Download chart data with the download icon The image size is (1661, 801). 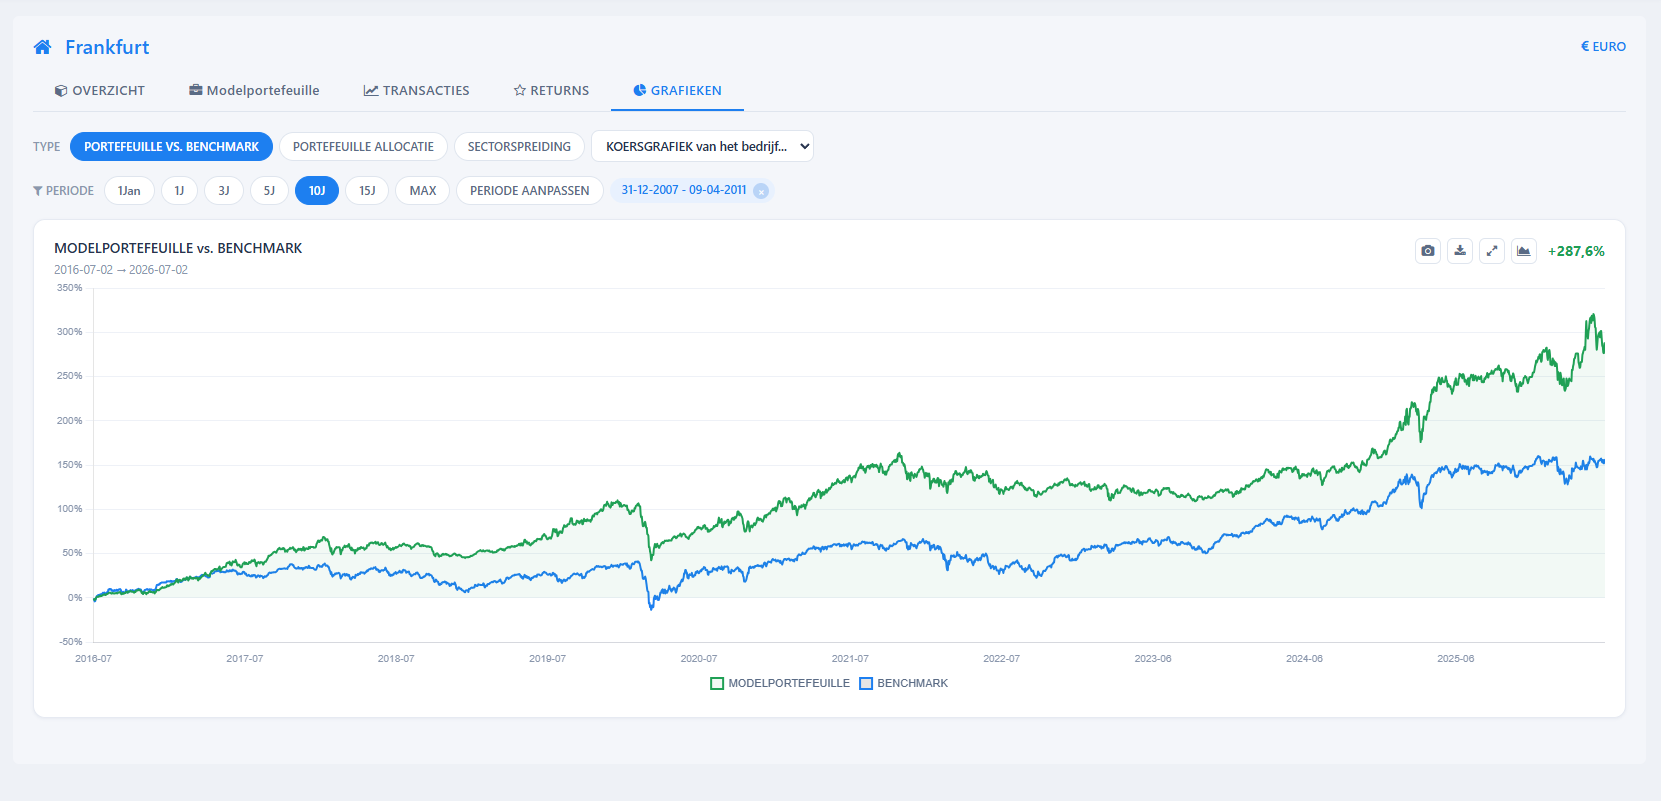coord(1460,251)
